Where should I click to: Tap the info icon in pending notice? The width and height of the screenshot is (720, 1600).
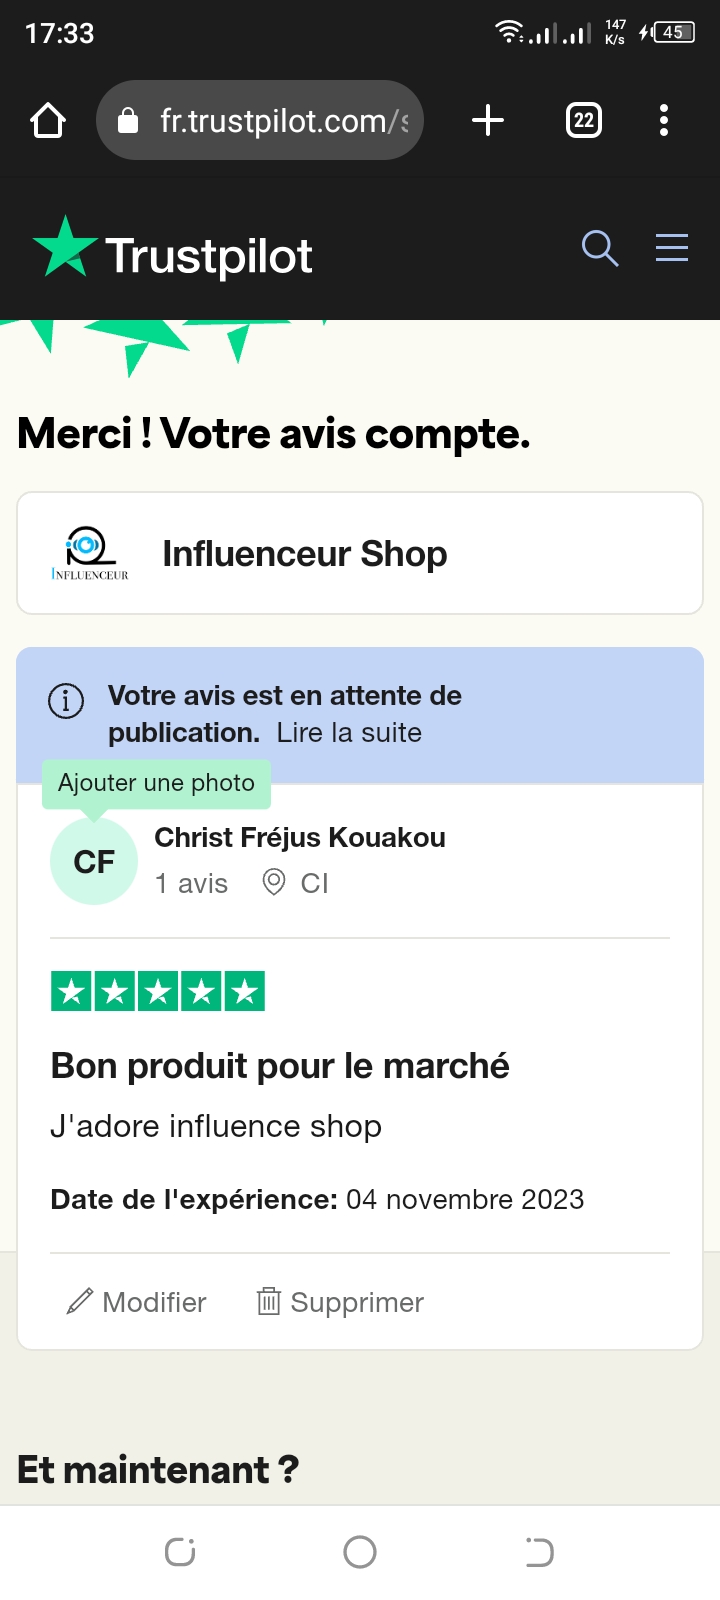pos(66,700)
